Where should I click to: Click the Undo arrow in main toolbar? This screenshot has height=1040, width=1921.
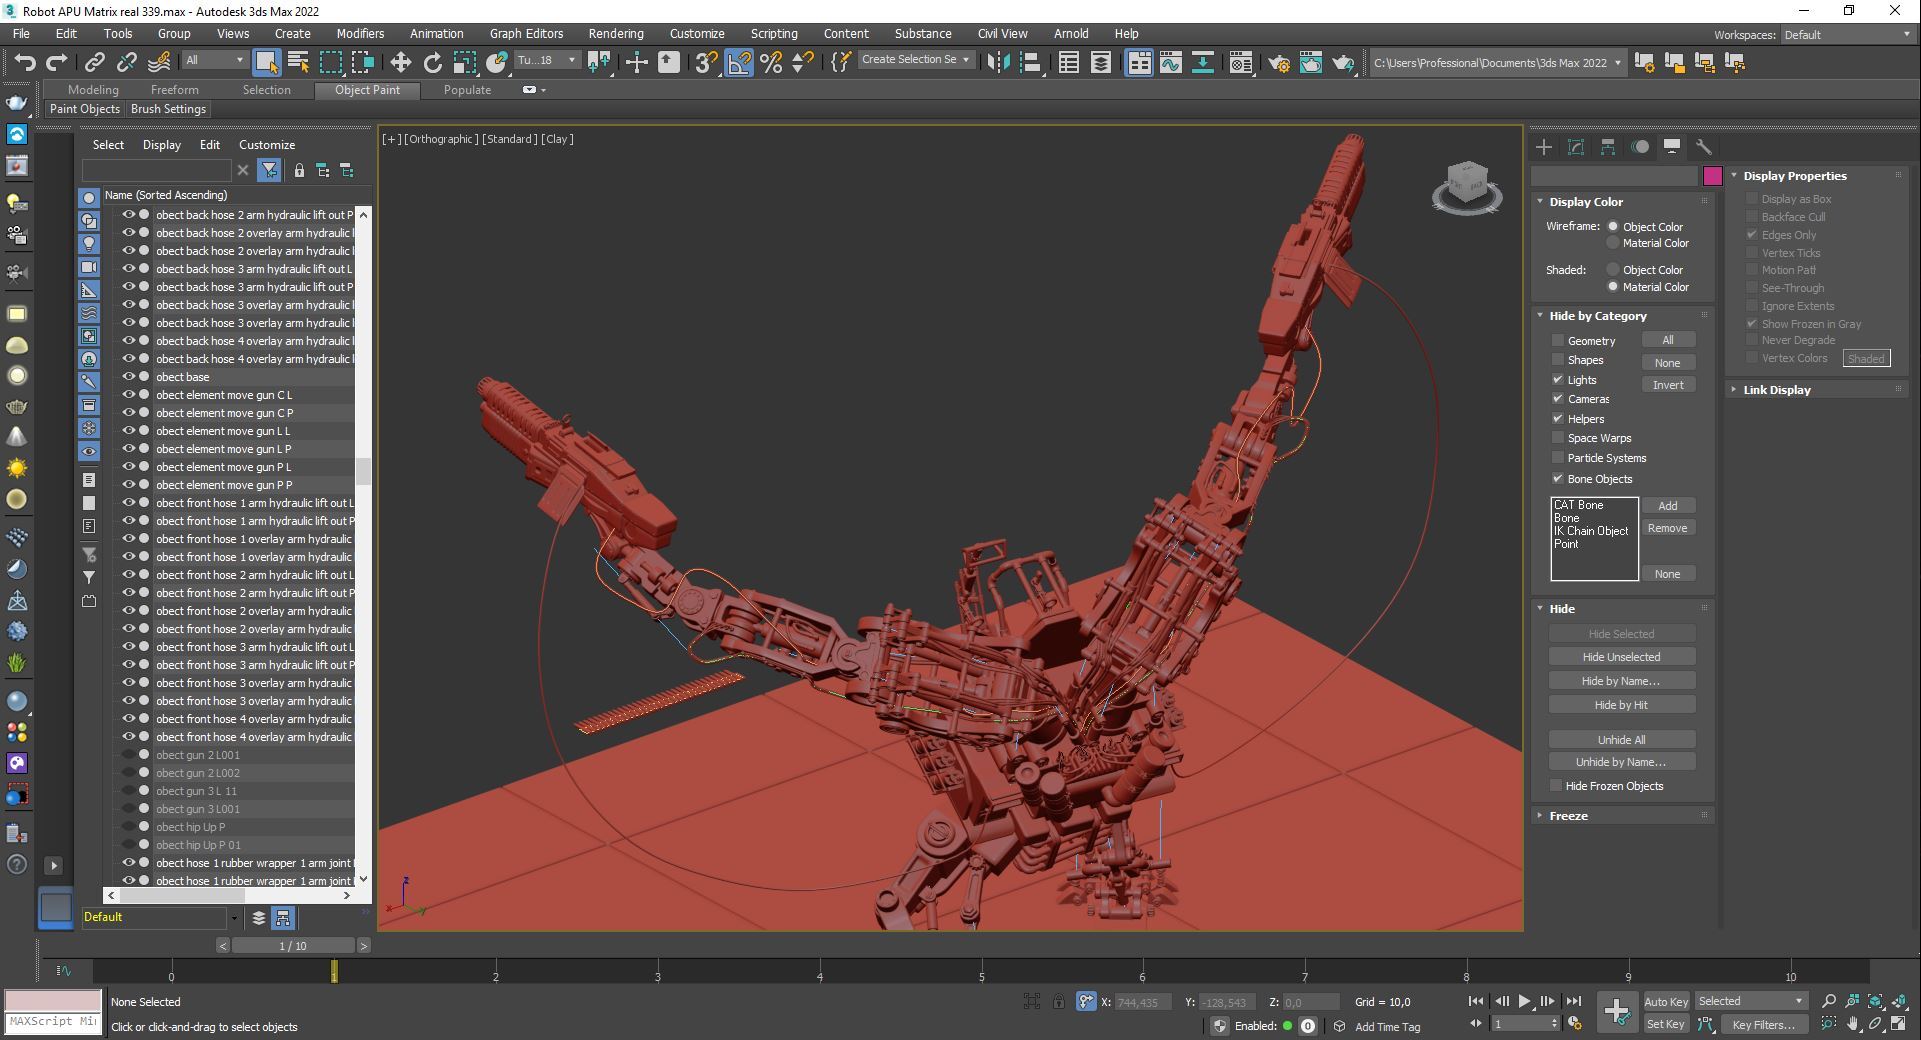(24, 63)
